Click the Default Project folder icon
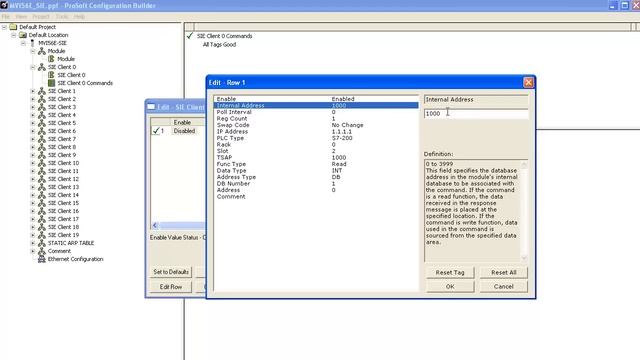 [13, 27]
